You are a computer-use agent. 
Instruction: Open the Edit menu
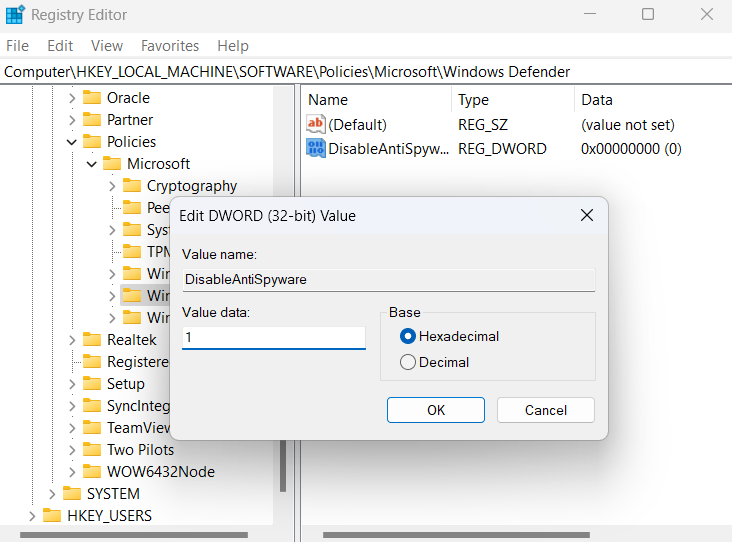60,46
